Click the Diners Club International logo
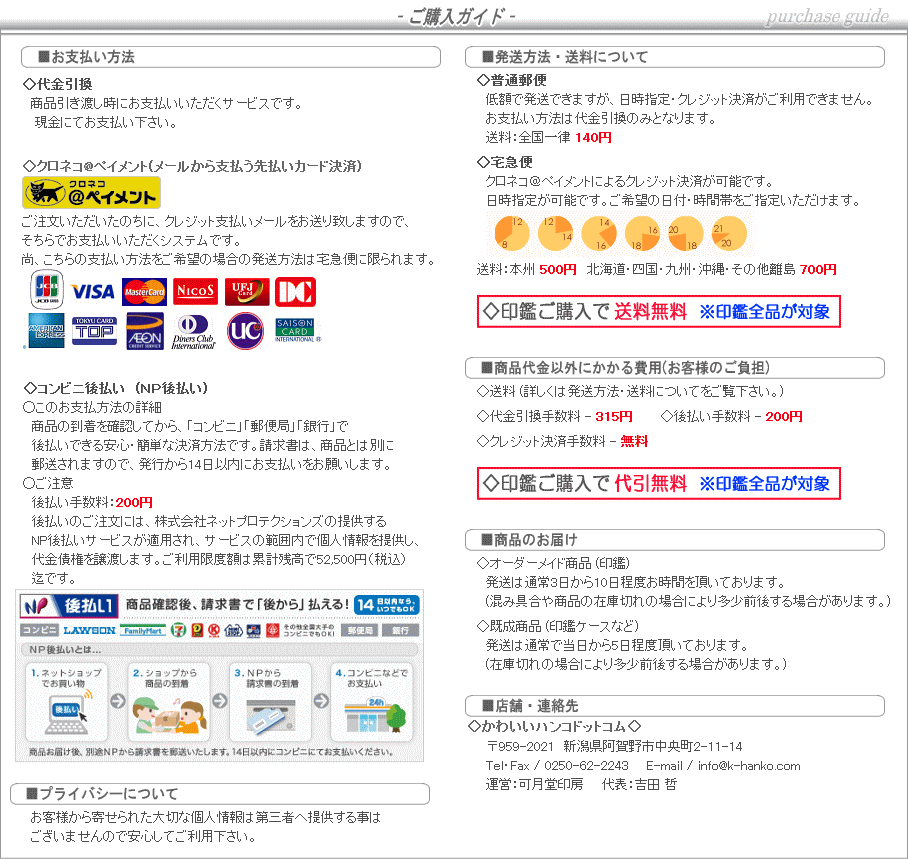 tap(194, 331)
